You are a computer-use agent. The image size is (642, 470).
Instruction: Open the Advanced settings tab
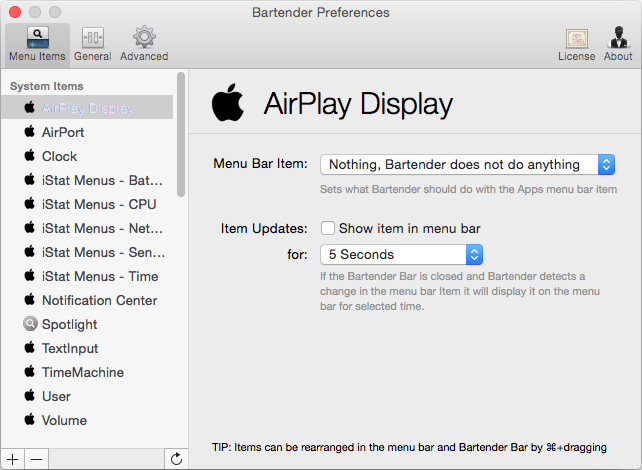point(144,45)
